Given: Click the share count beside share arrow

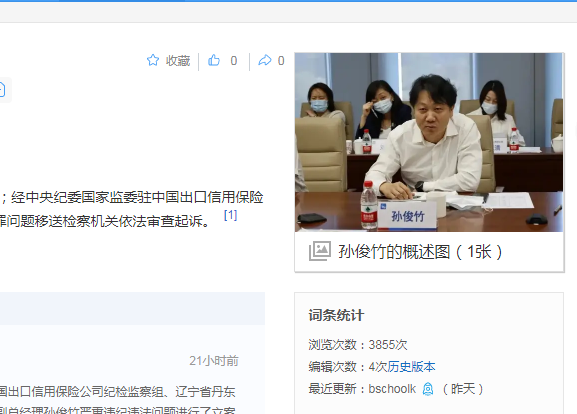Looking at the screenshot, I should pyautogui.click(x=281, y=61).
